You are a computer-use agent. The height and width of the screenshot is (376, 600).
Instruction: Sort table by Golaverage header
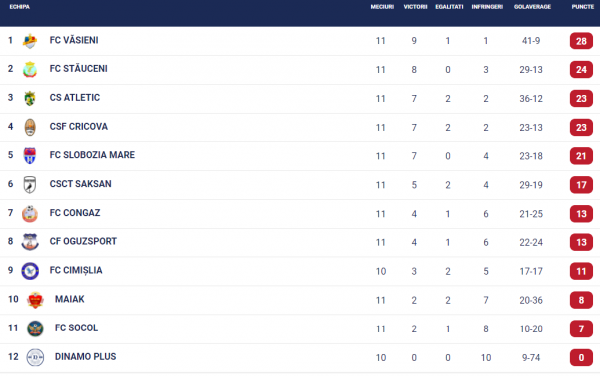[532, 7]
